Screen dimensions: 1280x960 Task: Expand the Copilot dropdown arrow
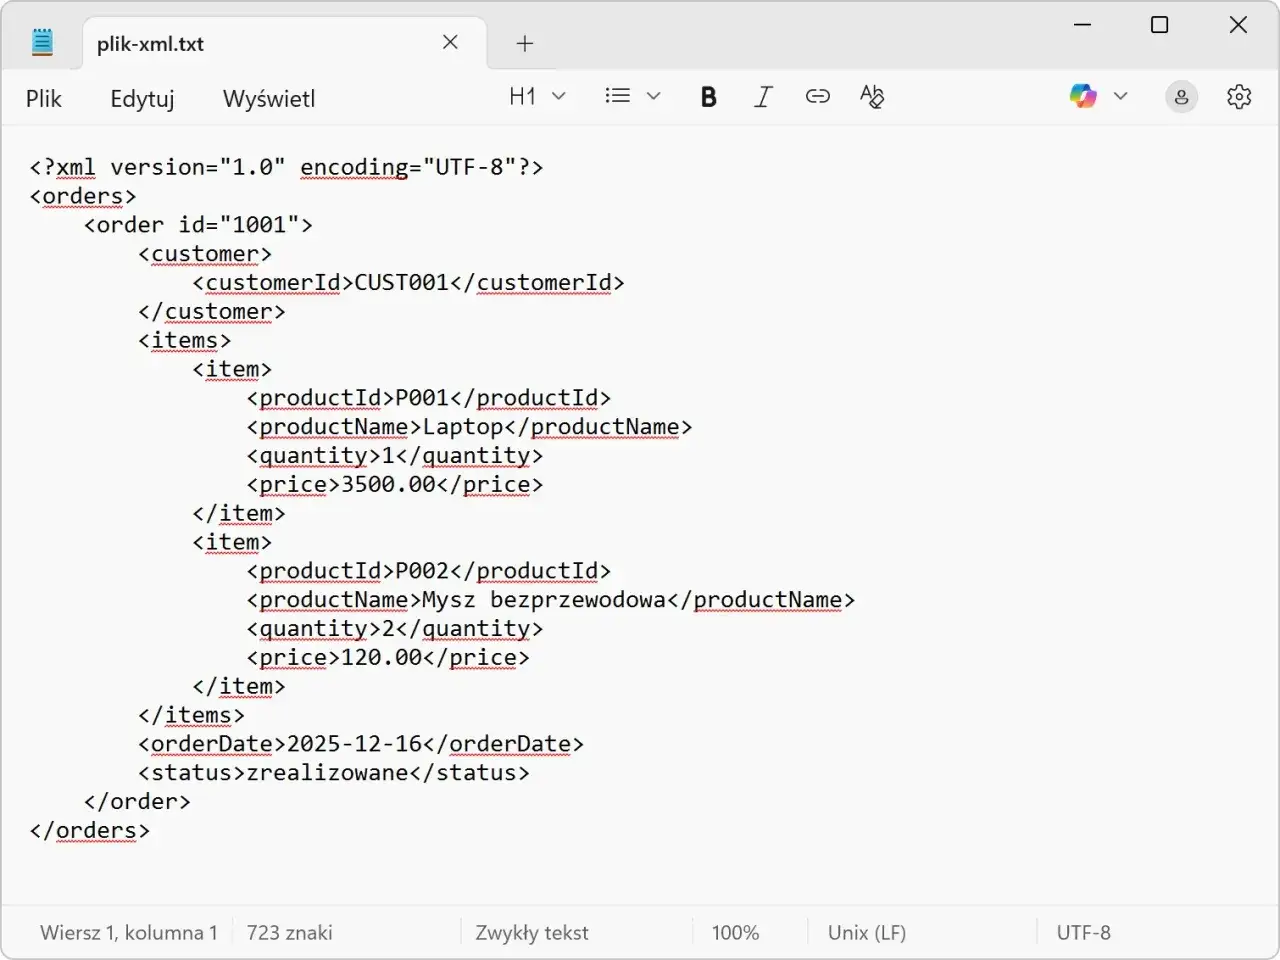[1121, 96]
